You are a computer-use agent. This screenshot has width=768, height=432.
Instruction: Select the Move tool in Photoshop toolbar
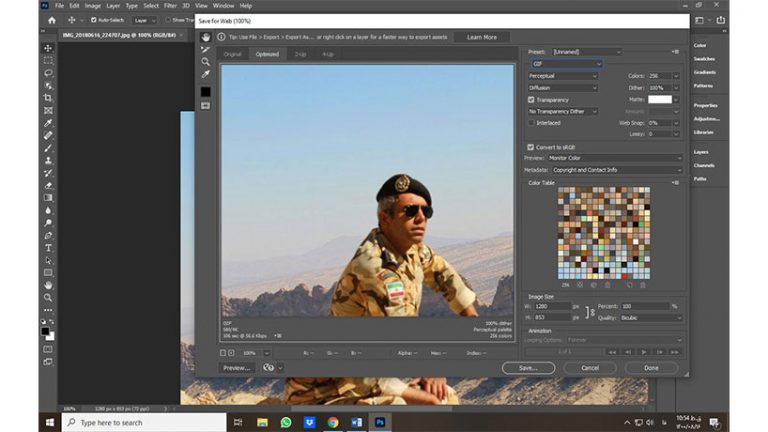[48, 48]
